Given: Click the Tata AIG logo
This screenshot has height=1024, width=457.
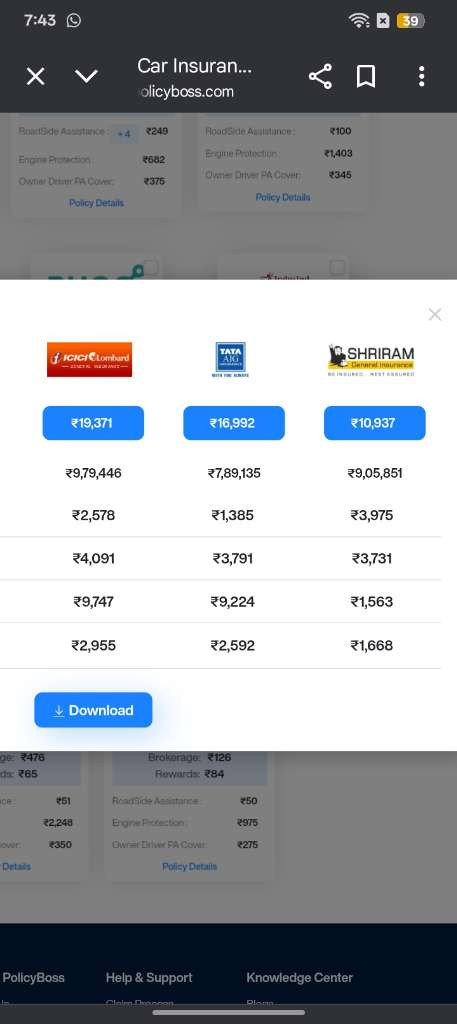Looking at the screenshot, I should click(231, 360).
